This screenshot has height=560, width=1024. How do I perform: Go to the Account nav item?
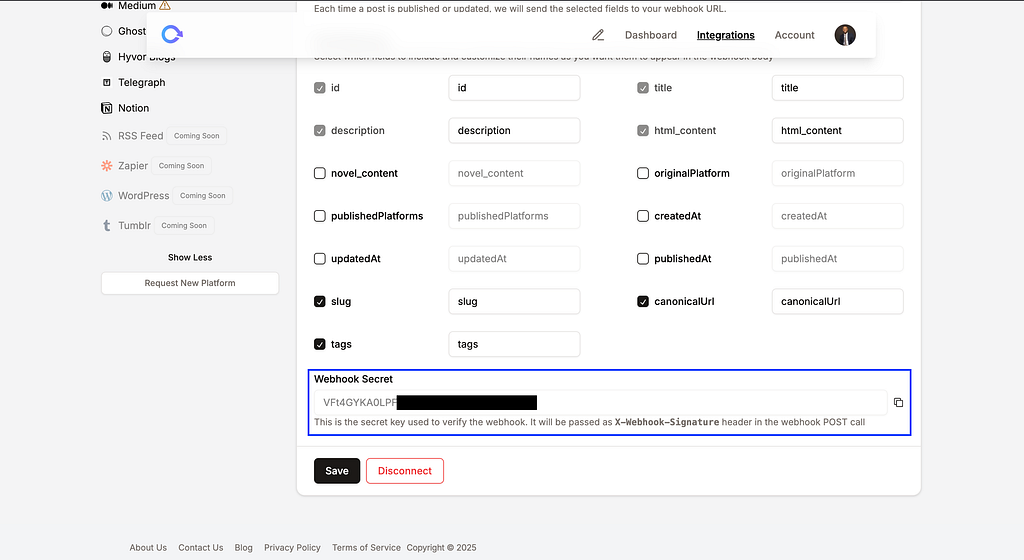[794, 35]
